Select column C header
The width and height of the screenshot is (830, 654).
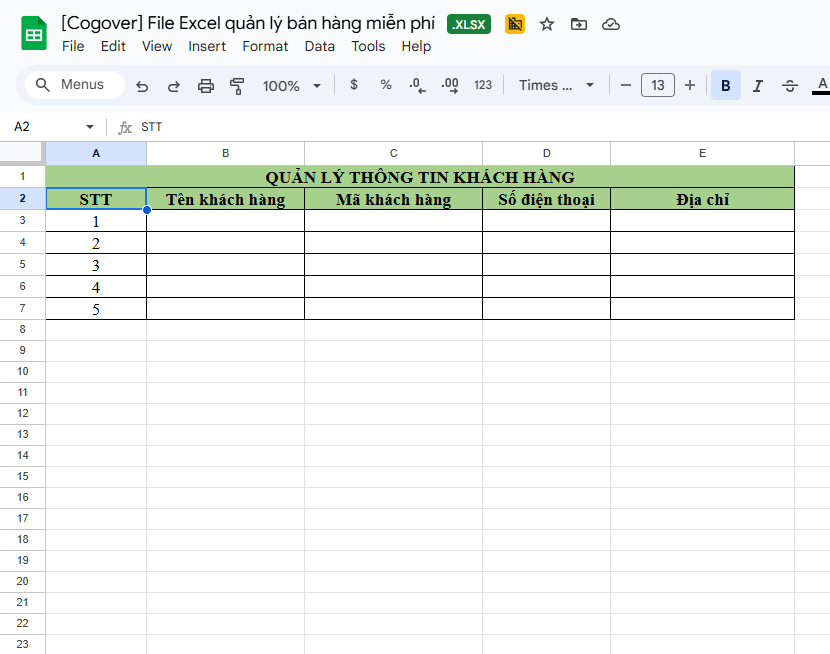click(393, 153)
